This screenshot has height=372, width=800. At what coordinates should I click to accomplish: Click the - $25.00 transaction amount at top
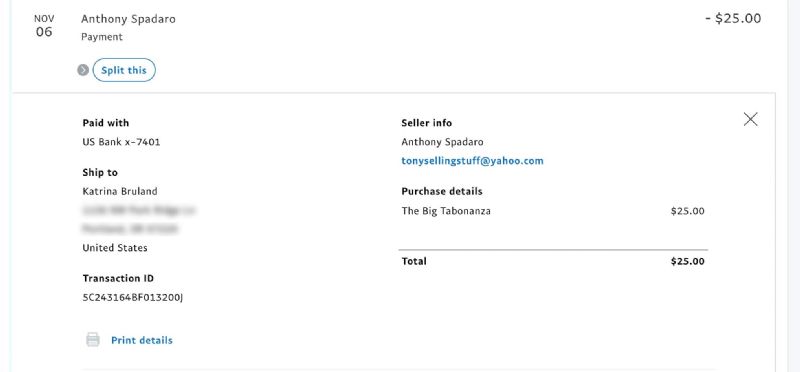(733, 19)
